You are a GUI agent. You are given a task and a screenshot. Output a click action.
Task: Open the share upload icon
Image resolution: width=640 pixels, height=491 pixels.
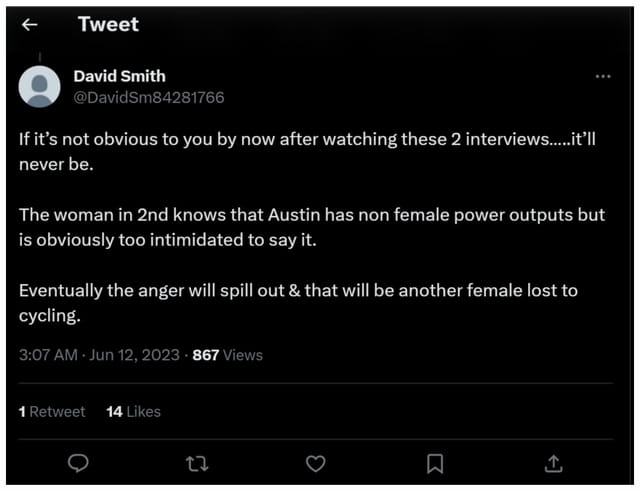click(x=554, y=463)
